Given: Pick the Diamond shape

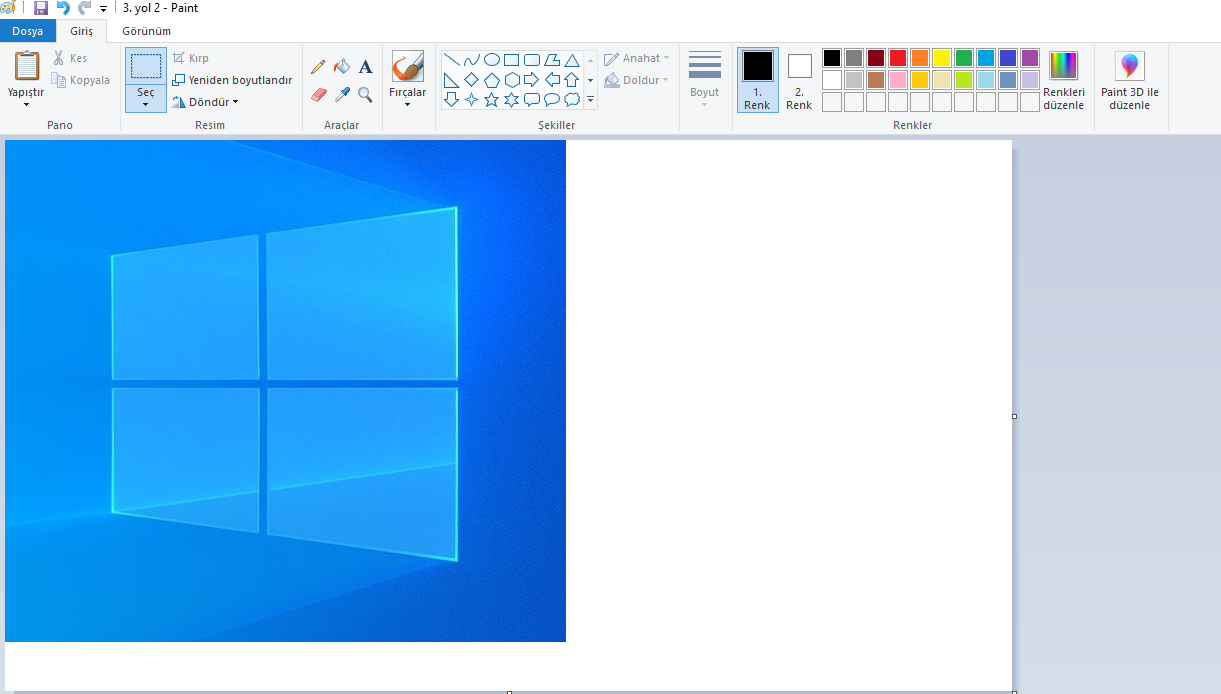Looking at the screenshot, I should 471,80.
